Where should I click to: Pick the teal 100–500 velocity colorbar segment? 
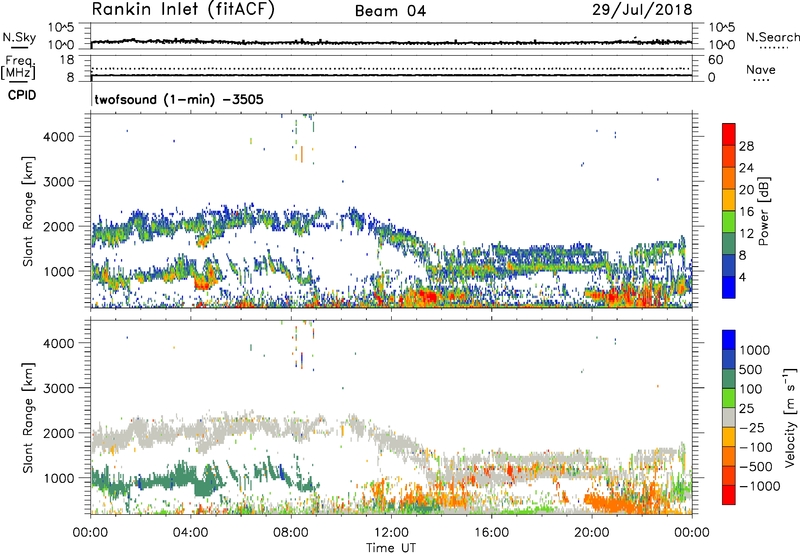(729, 379)
